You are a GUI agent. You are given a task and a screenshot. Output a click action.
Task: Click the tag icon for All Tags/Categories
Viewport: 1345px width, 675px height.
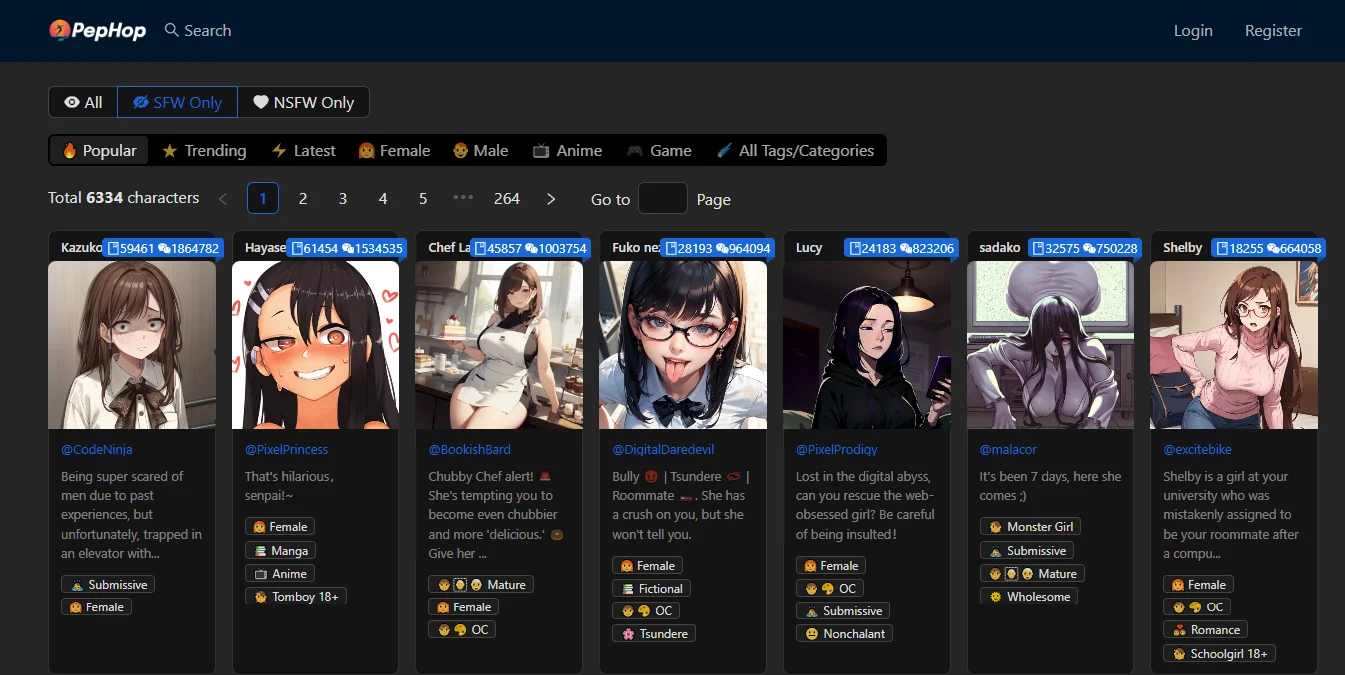724,151
